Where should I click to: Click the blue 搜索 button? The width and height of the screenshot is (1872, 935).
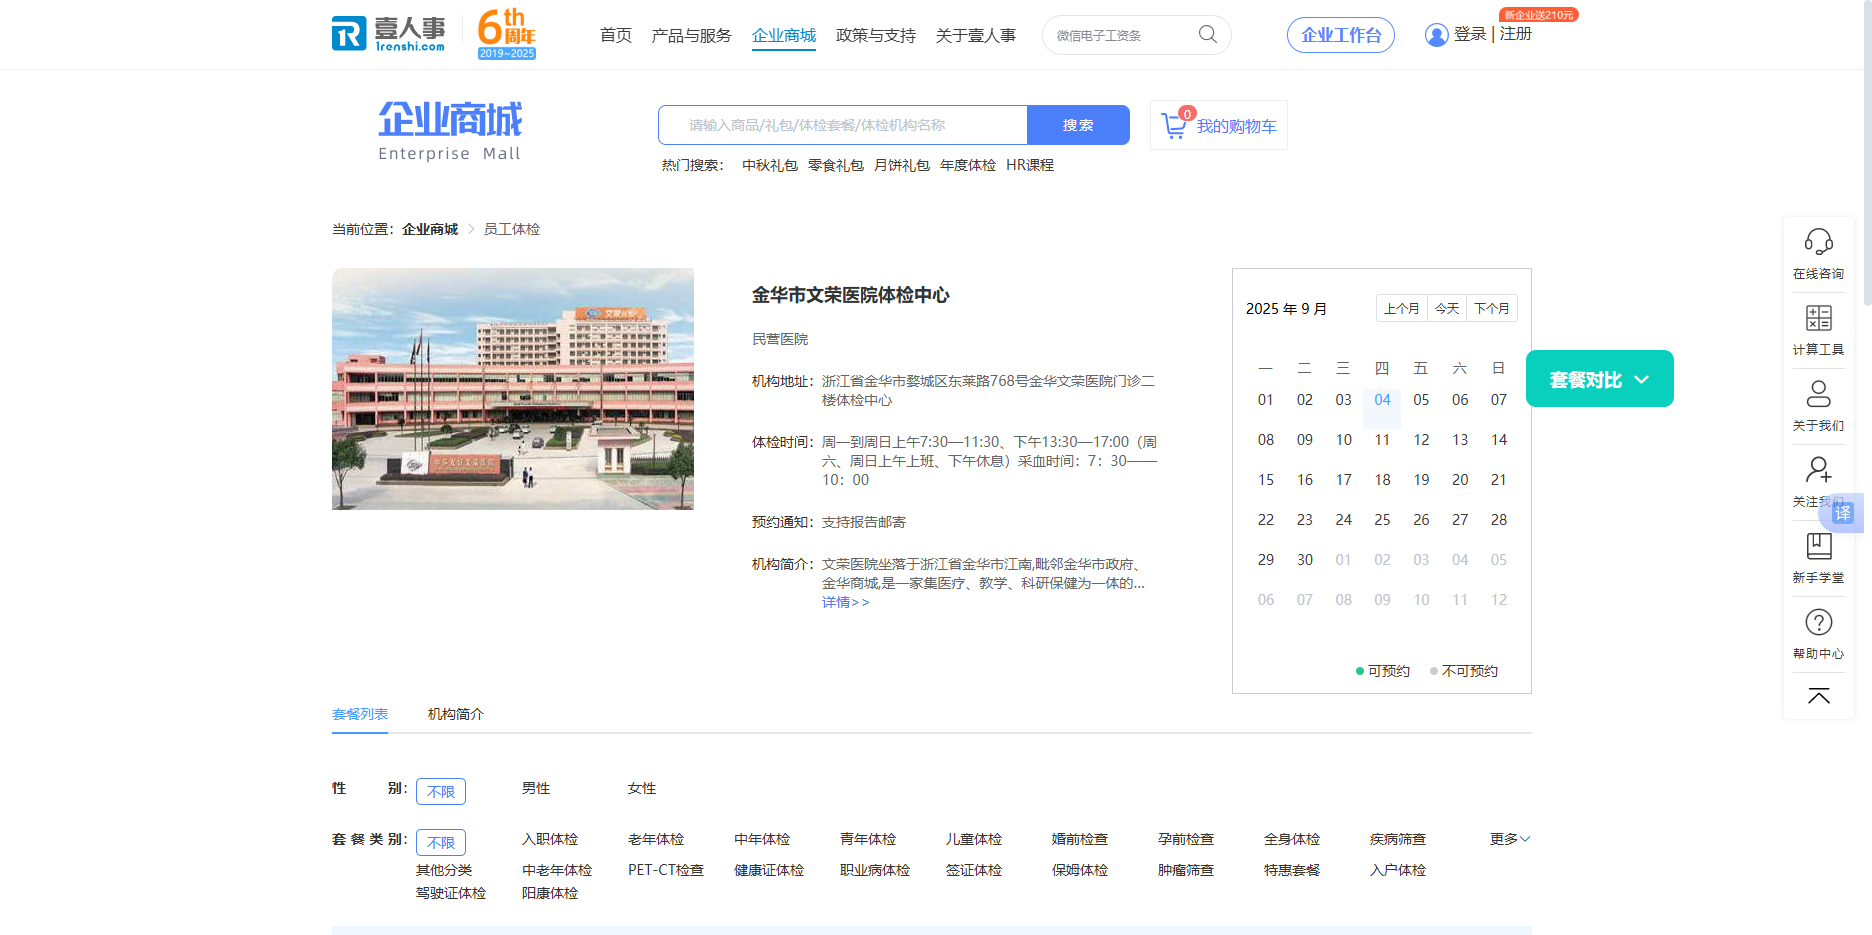1078,125
